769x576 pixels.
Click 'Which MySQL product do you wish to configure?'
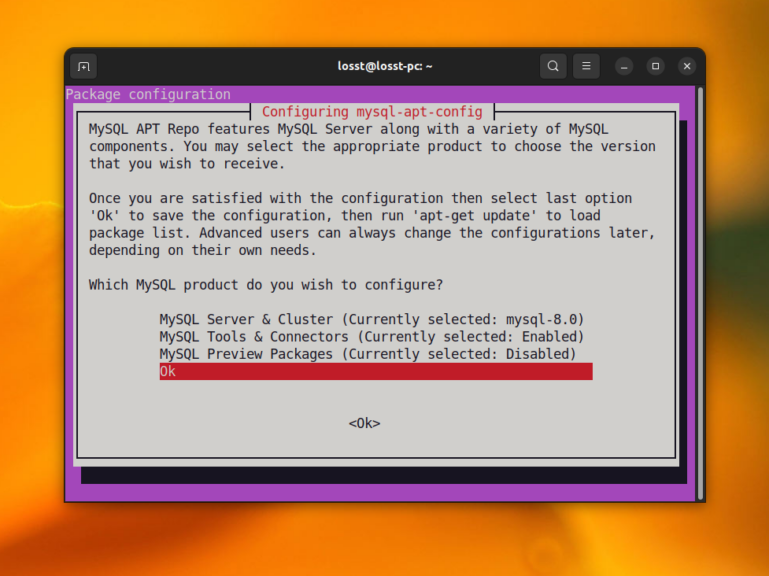pos(266,285)
